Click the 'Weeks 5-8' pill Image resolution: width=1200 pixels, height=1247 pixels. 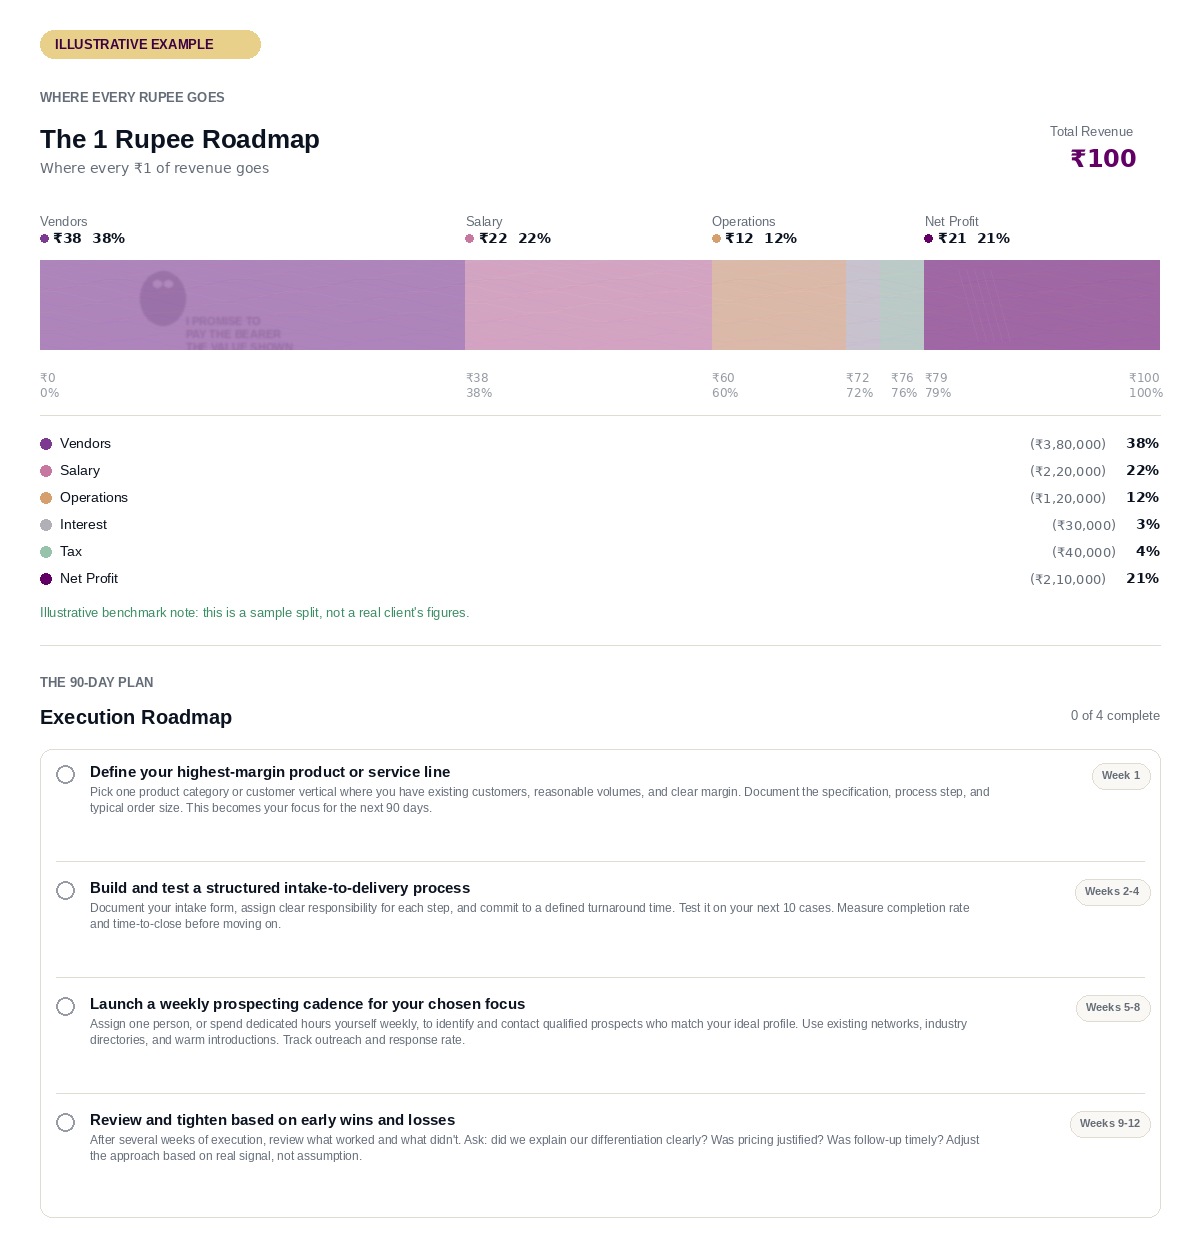1113,1008
